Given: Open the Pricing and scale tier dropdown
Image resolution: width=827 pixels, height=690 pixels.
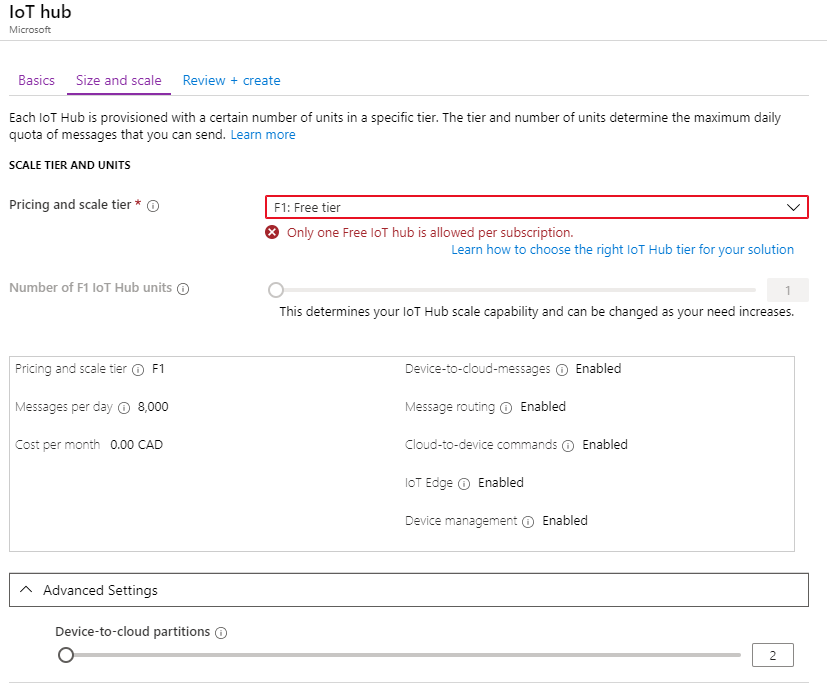Looking at the screenshot, I should [x=536, y=207].
